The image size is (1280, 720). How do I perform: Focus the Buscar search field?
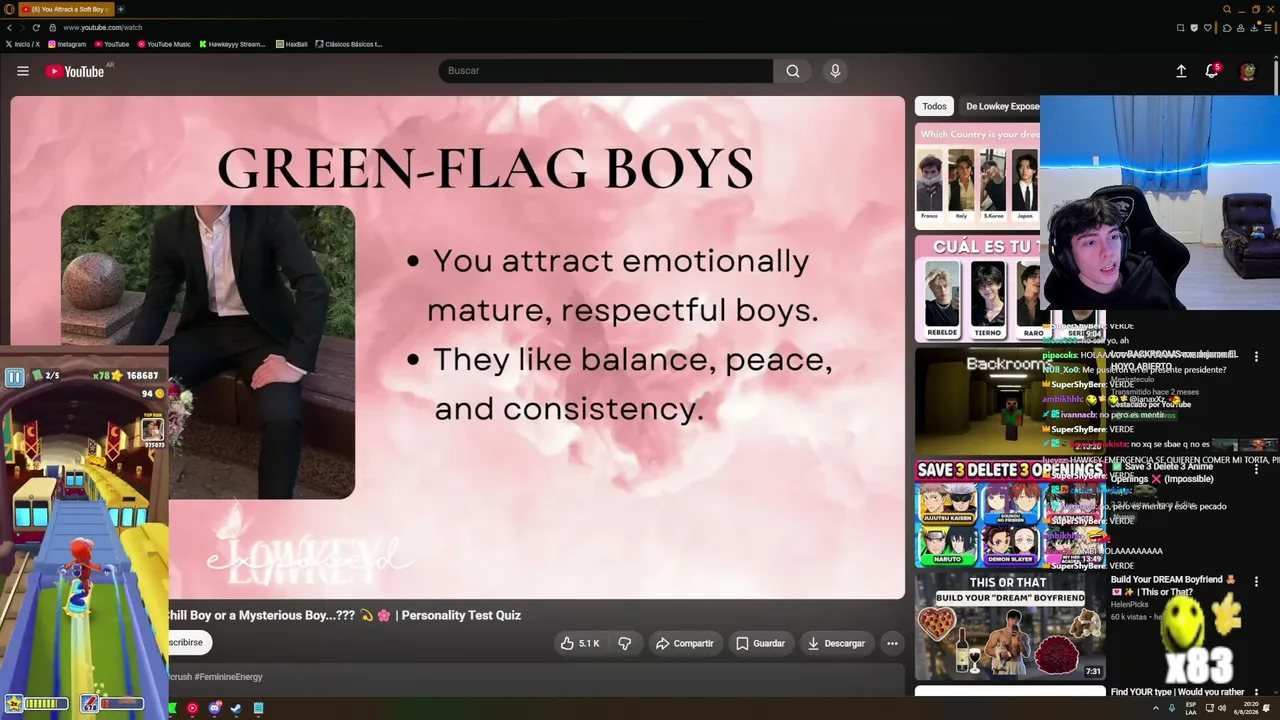(x=605, y=71)
